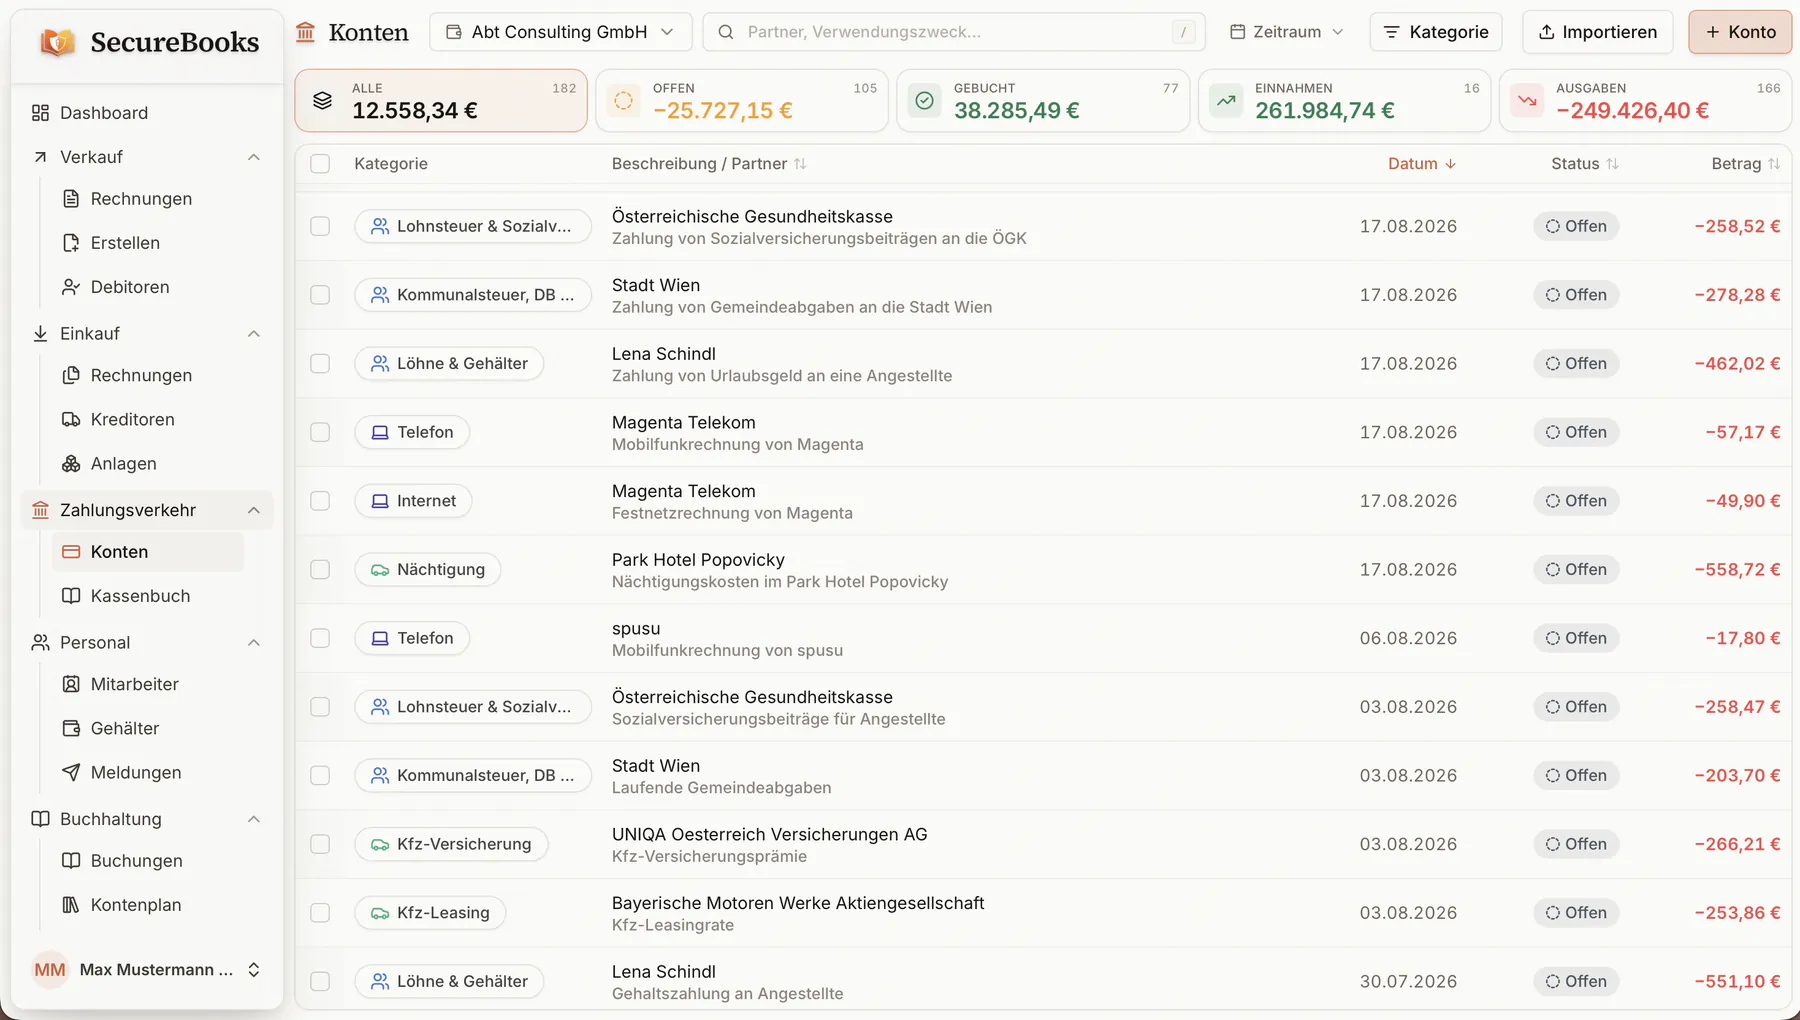
Task: Click the Kreditoren truck icon
Action: (x=71, y=419)
